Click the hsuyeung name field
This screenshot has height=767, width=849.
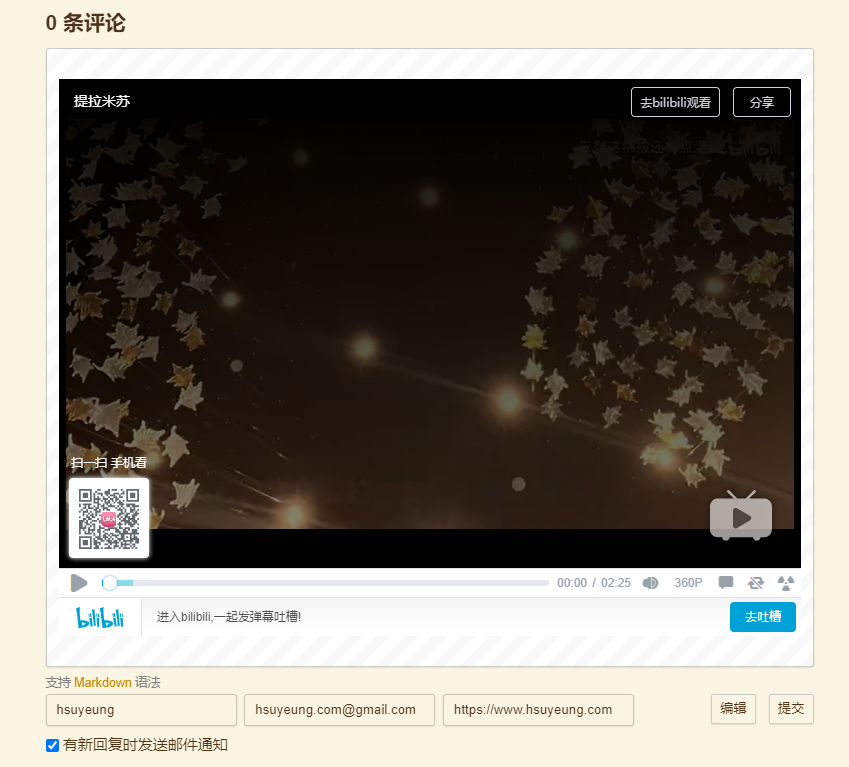(x=141, y=710)
